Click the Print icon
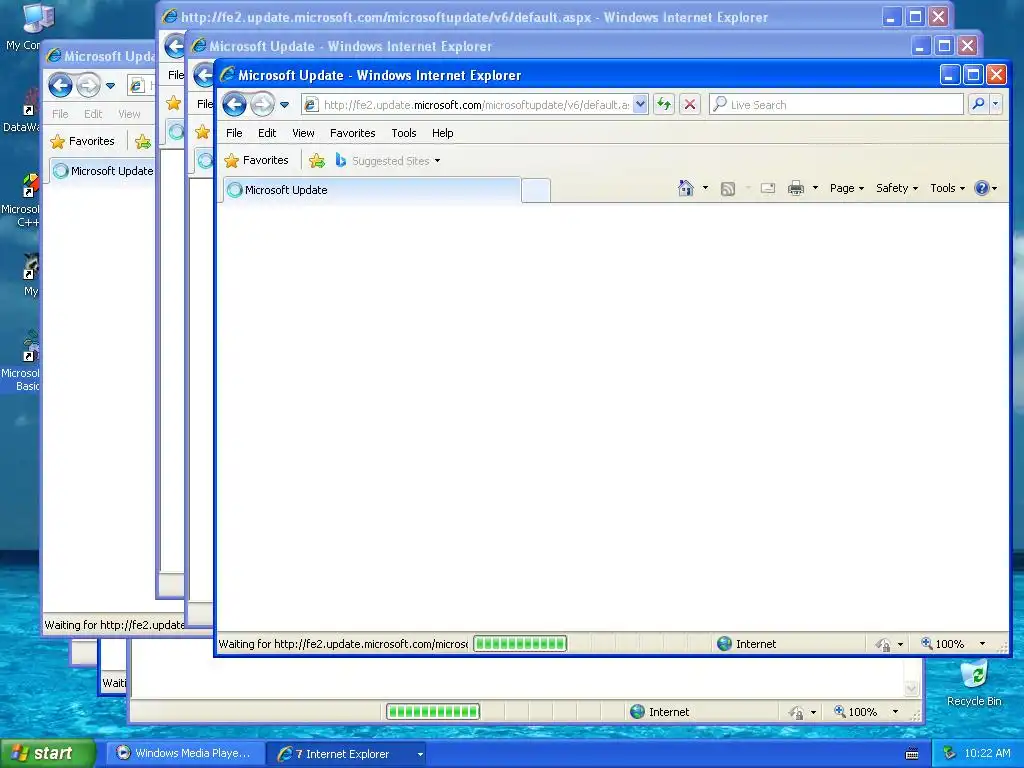 click(795, 188)
